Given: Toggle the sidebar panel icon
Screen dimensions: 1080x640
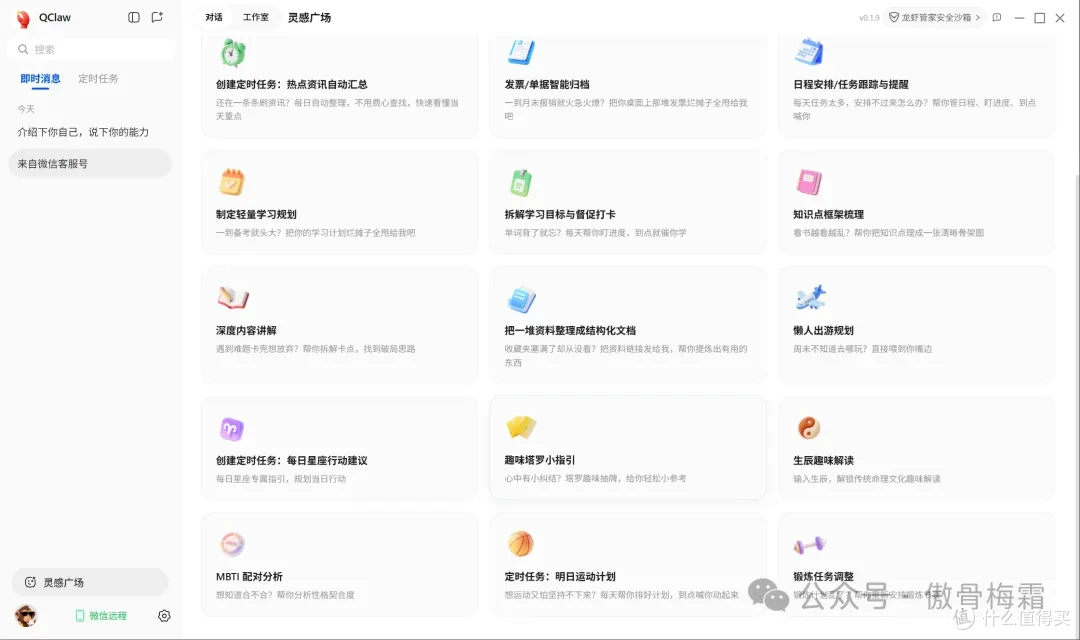Looking at the screenshot, I should [x=134, y=17].
